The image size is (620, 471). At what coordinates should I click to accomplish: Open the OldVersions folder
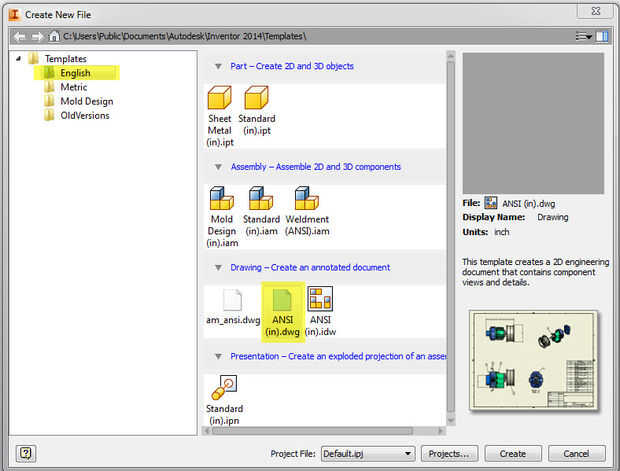pos(85,115)
